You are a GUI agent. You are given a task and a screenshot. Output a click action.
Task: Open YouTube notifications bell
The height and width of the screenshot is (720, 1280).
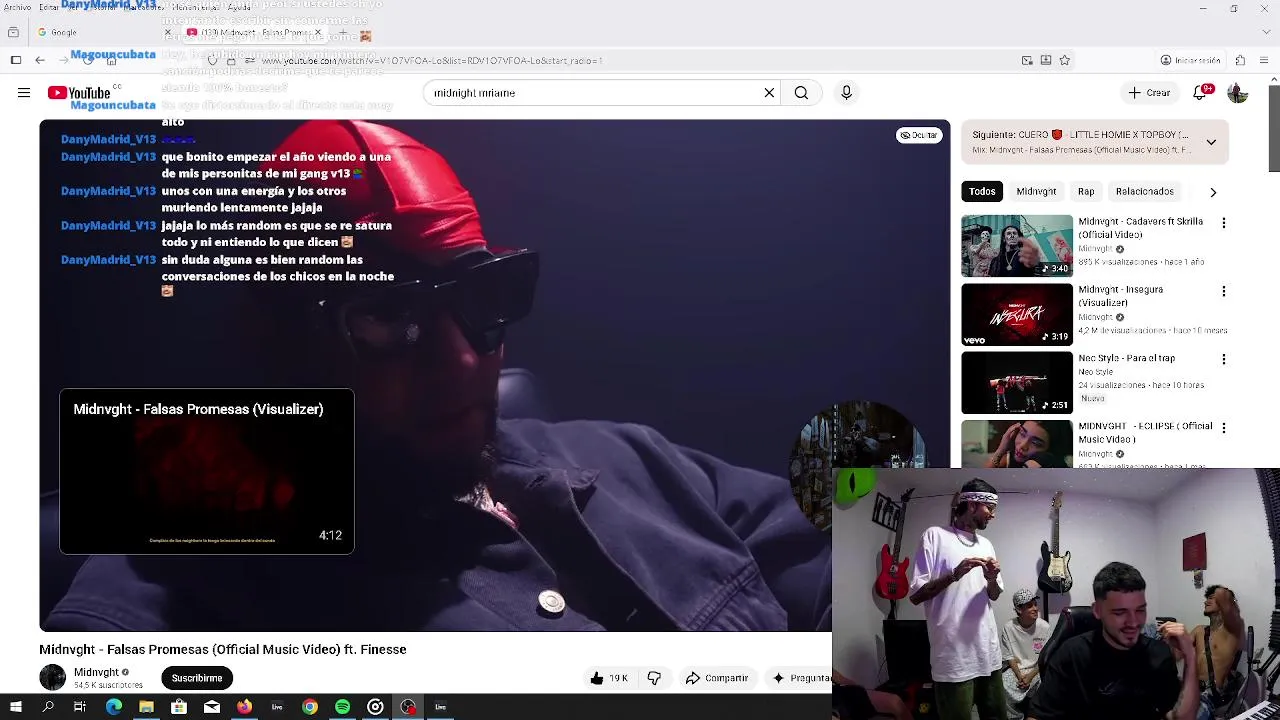click(x=1200, y=93)
